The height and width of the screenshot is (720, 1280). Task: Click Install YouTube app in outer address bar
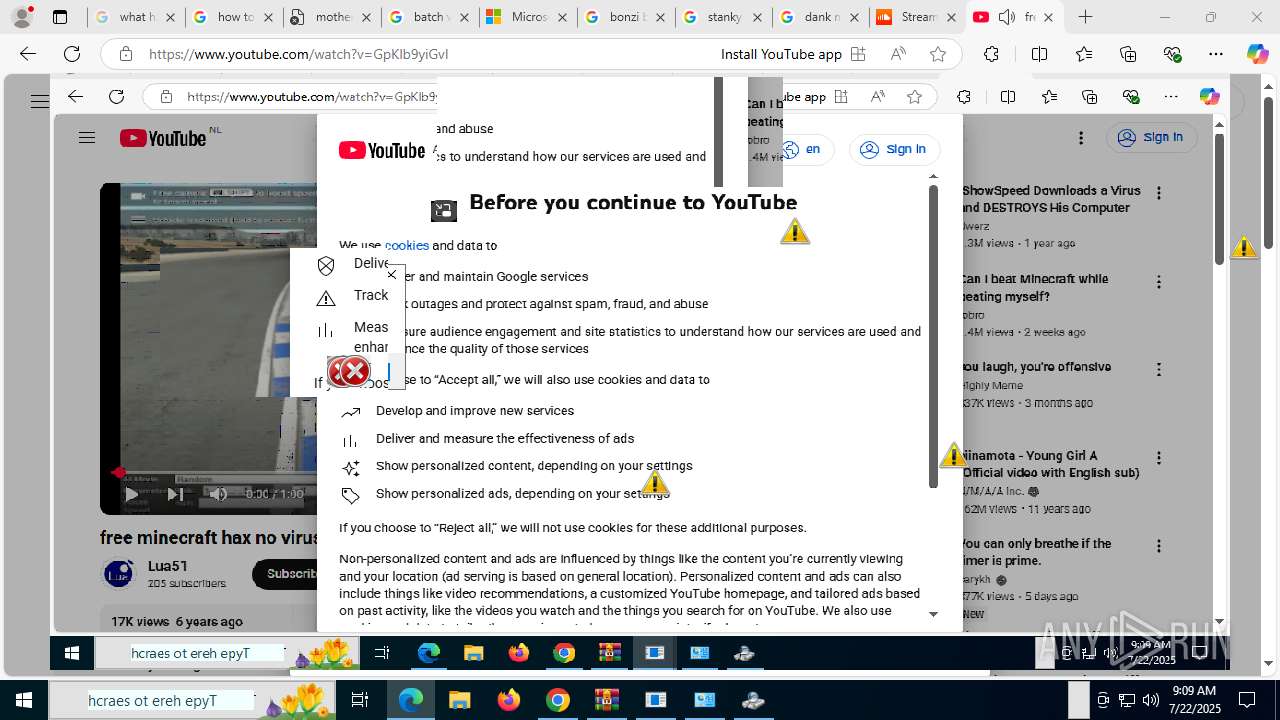[x=781, y=54]
